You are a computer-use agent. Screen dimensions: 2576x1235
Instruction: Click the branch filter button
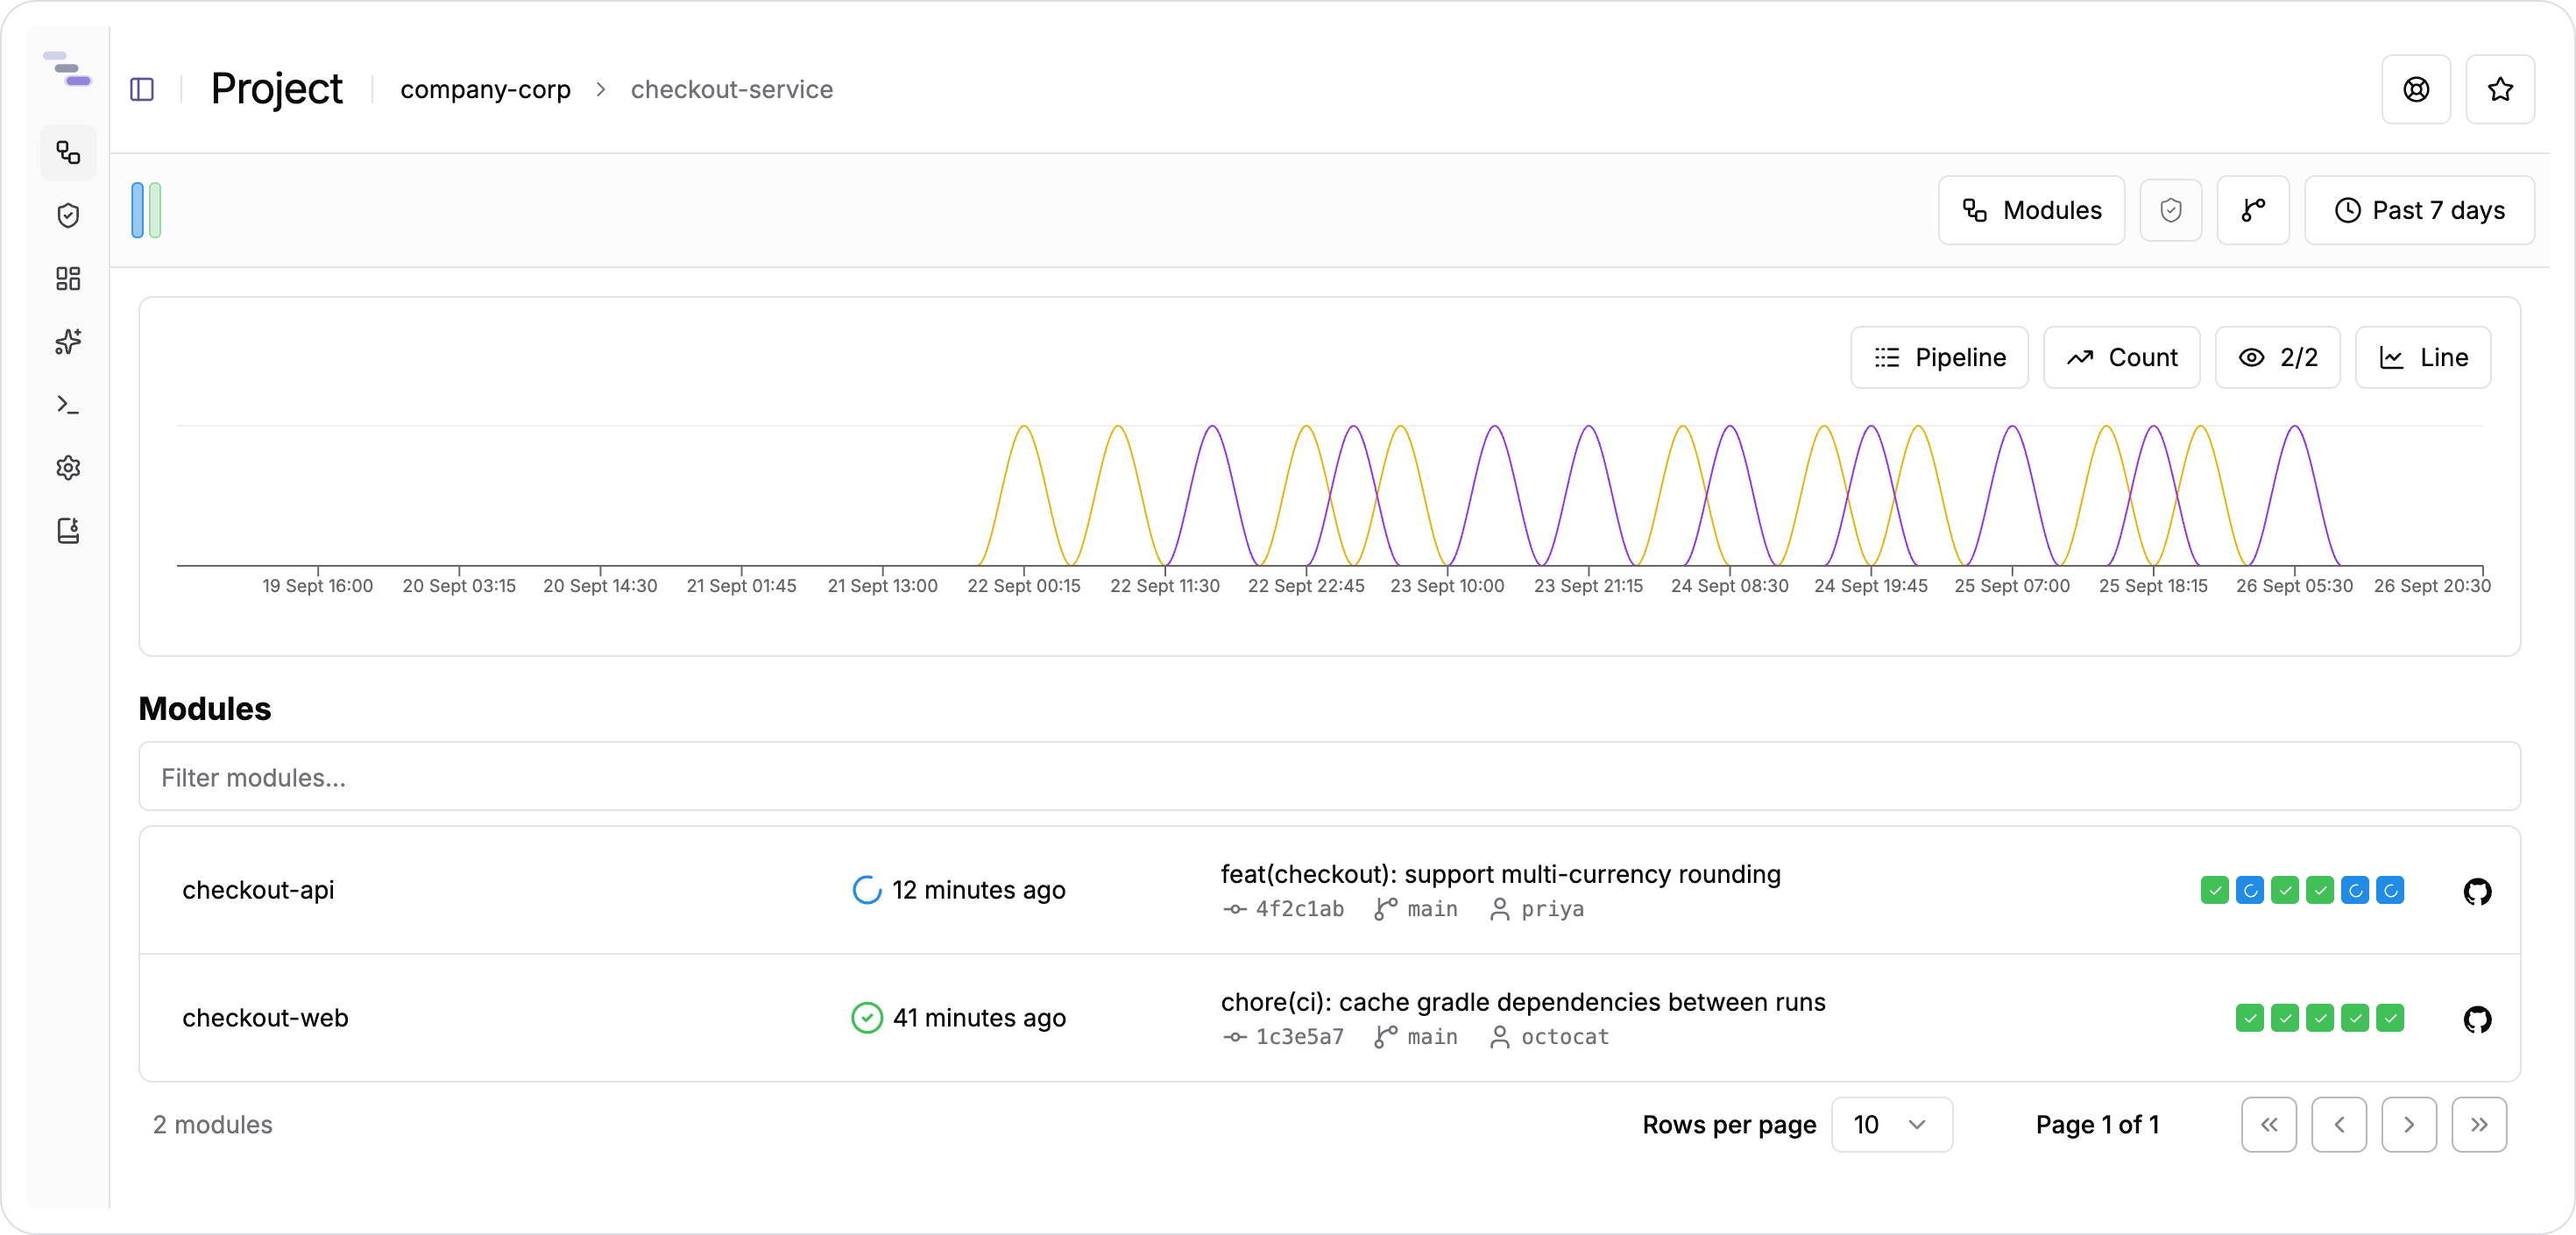pos(2252,210)
